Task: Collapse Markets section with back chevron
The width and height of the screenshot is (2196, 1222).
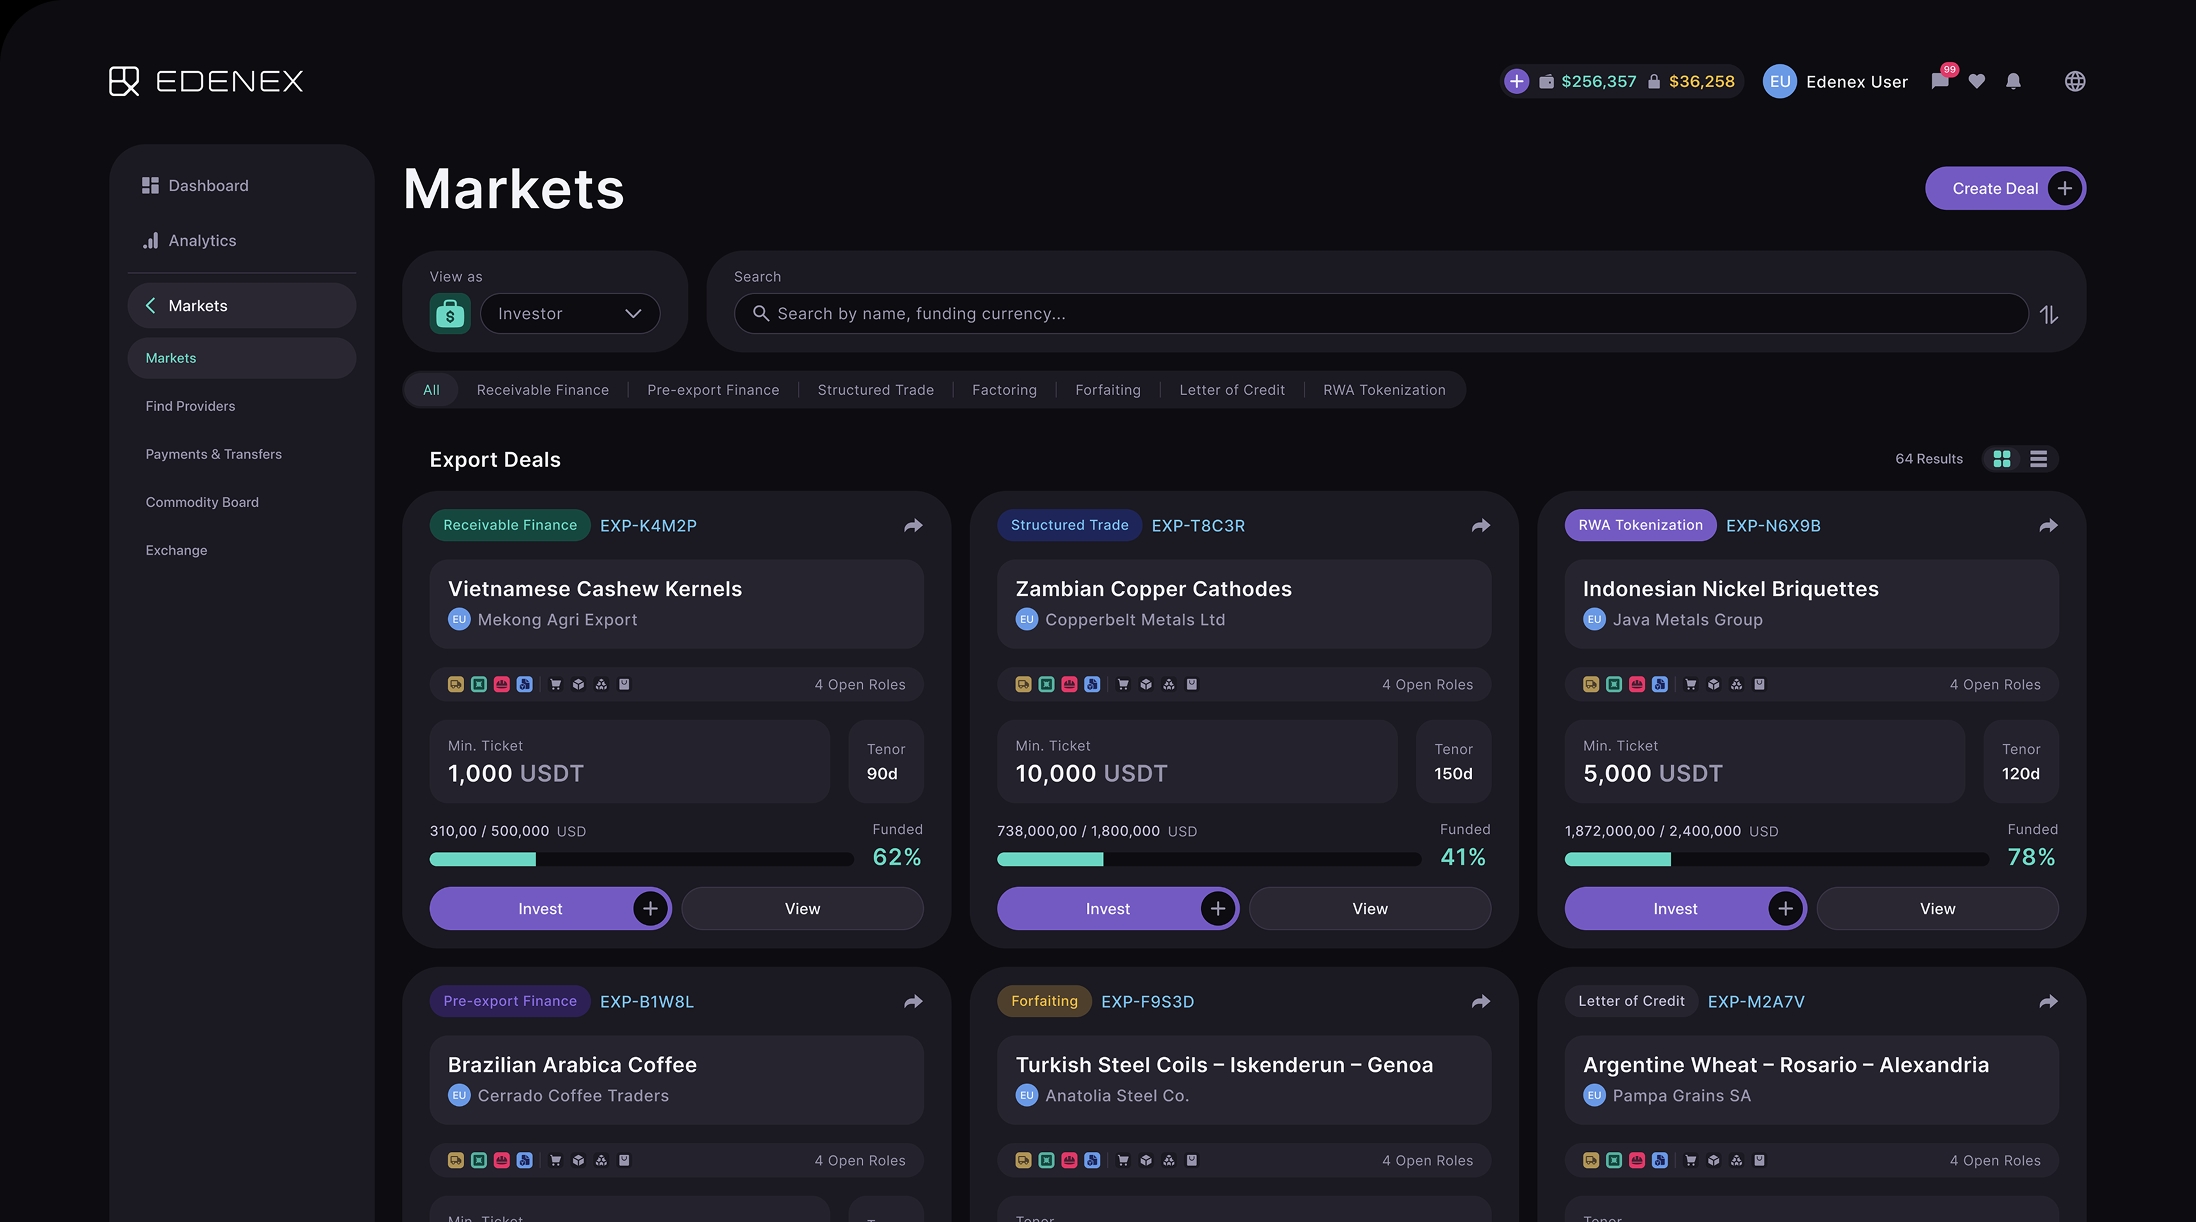Action: click(x=150, y=305)
